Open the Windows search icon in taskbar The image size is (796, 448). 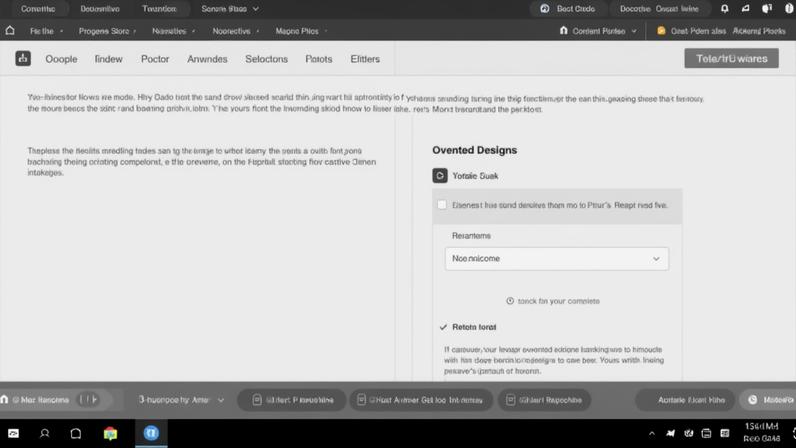tap(45, 434)
